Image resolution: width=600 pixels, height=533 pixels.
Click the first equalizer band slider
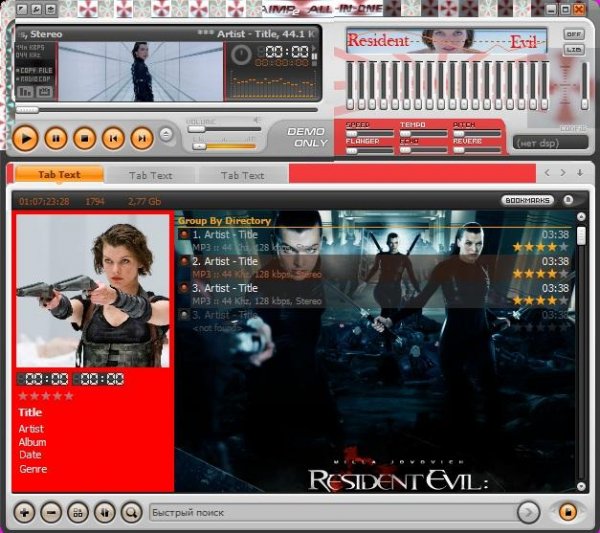click(350, 86)
